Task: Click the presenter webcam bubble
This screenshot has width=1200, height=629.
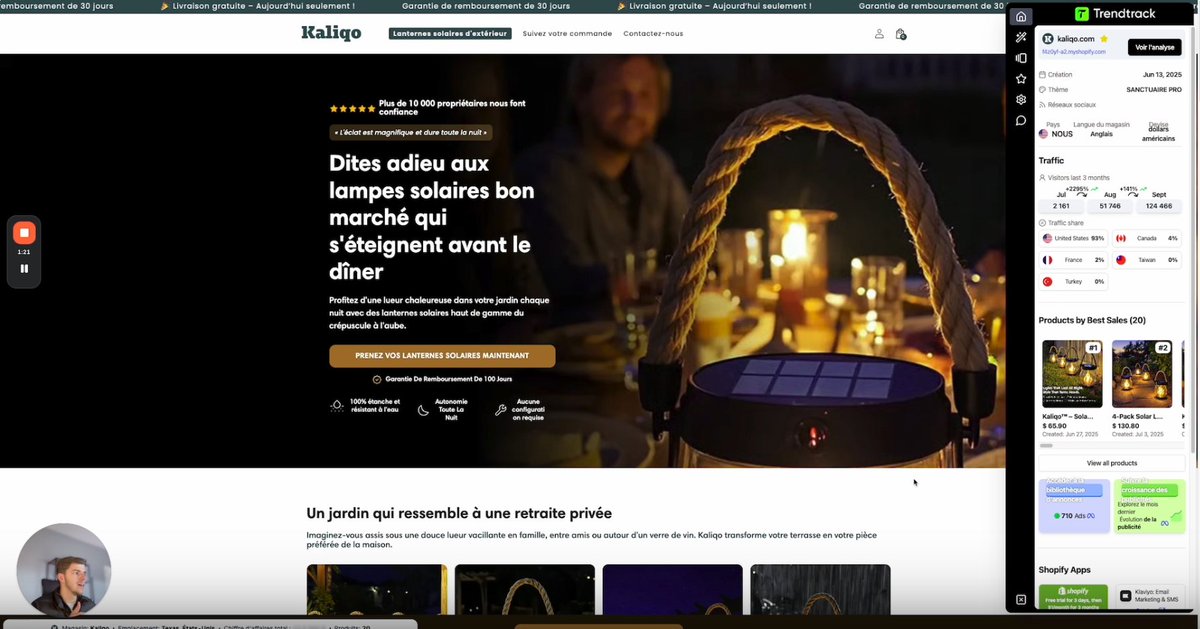Action: point(64,570)
